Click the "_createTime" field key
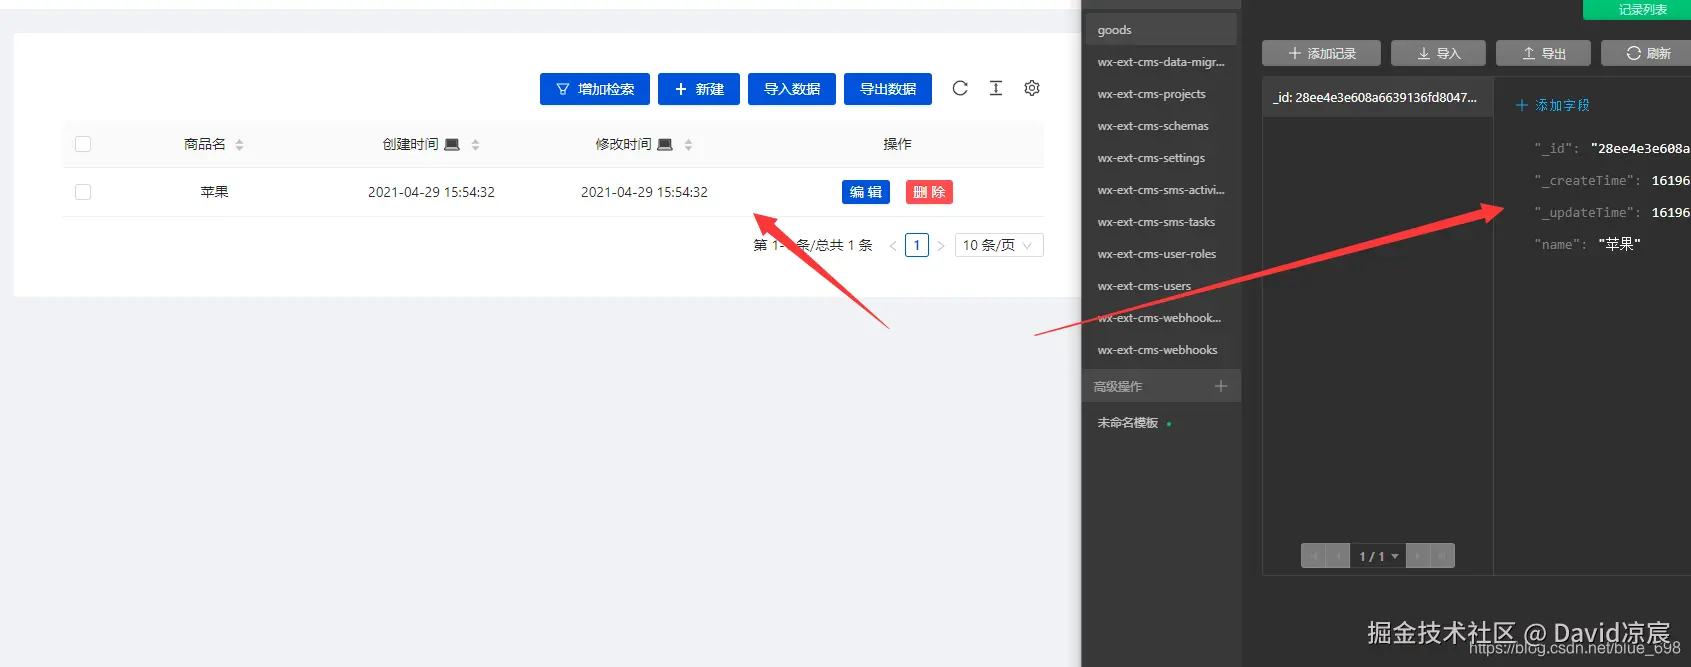 click(1587, 181)
